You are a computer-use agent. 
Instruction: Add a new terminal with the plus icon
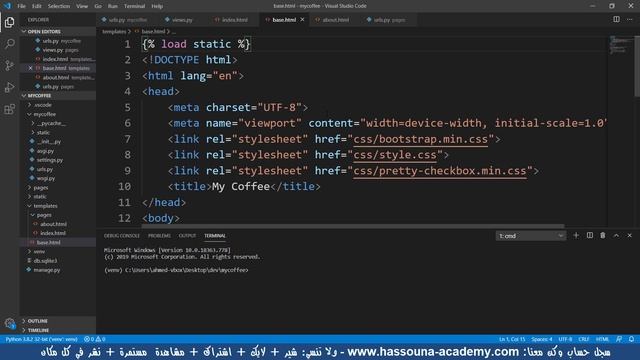(576, 236)
